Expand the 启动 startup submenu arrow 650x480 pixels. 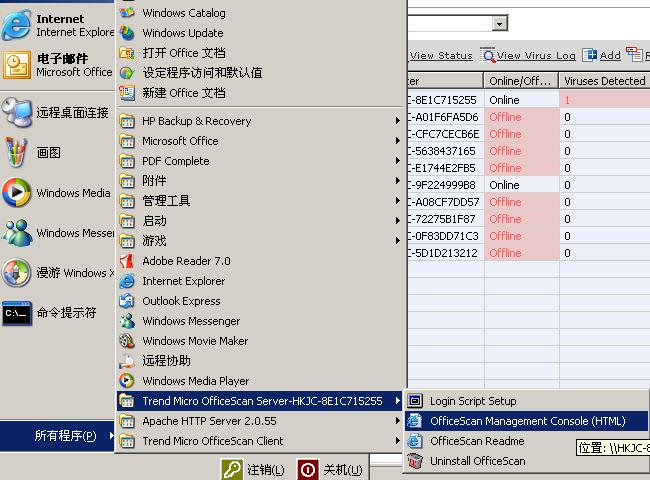tap(398, 221)
